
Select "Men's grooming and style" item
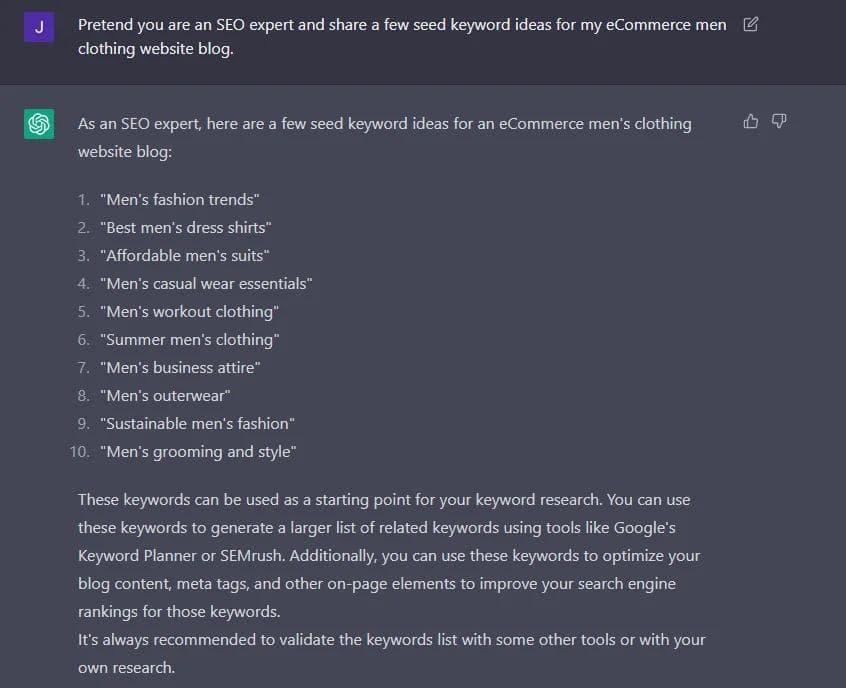[198, 452]
